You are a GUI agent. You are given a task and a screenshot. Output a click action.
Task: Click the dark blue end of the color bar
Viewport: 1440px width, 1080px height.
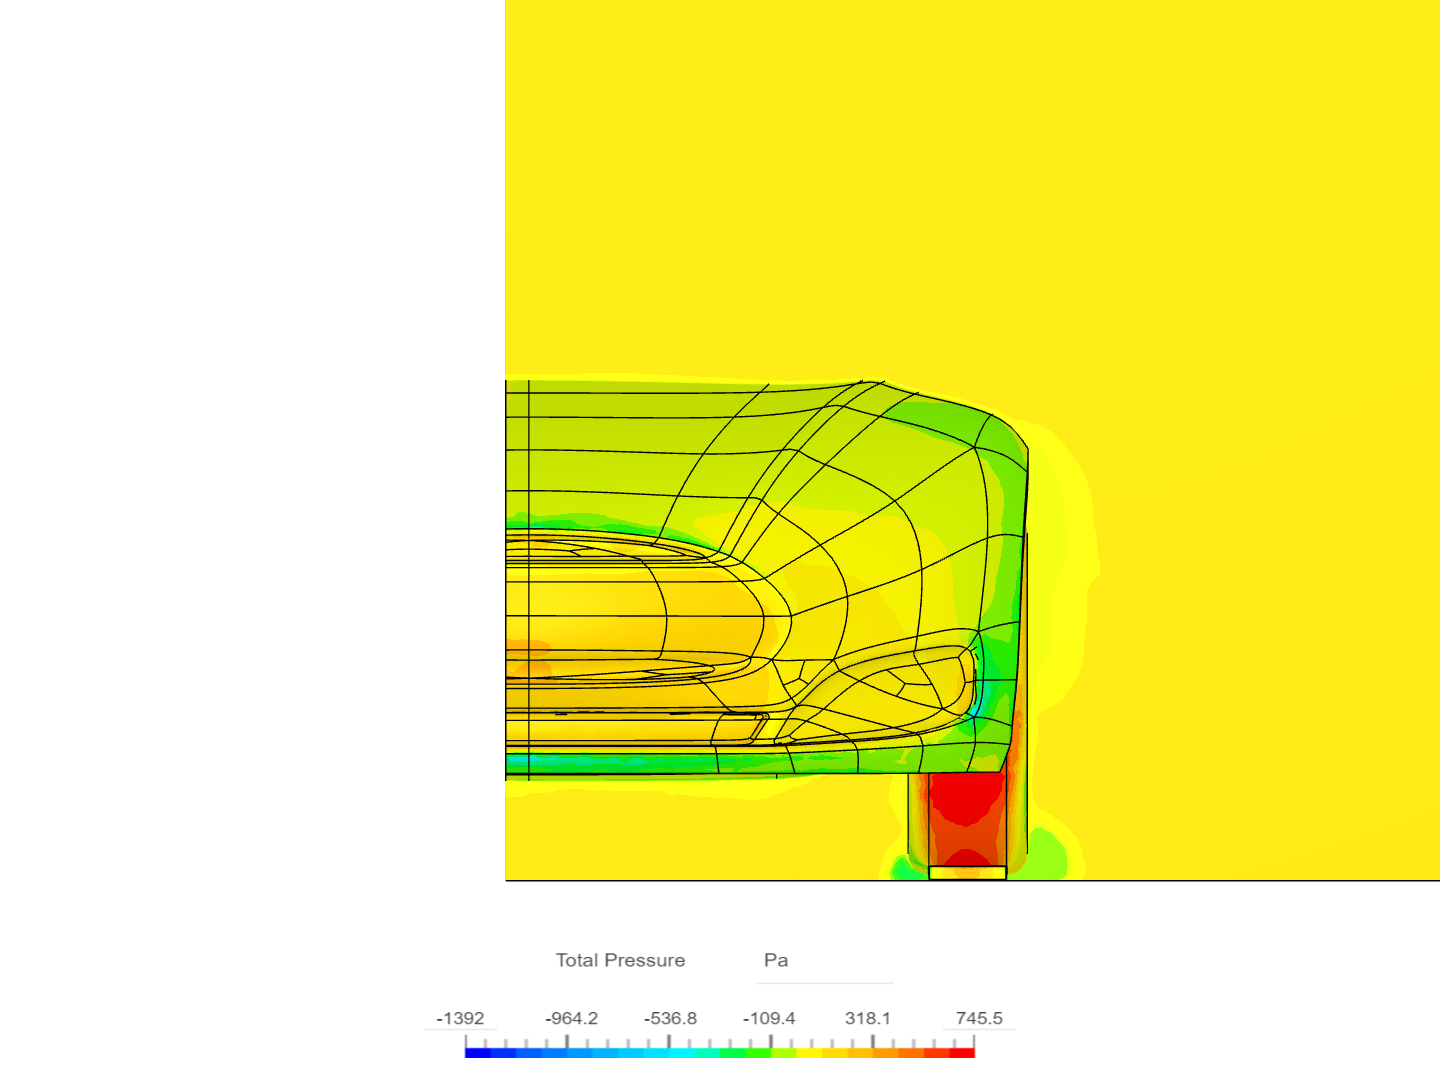[478, 1052]
